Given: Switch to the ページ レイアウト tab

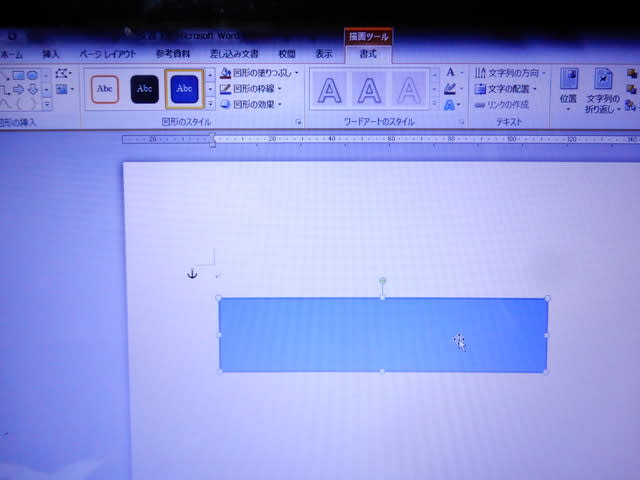Looking at the screenshot, I should click(x=105, y=53).
